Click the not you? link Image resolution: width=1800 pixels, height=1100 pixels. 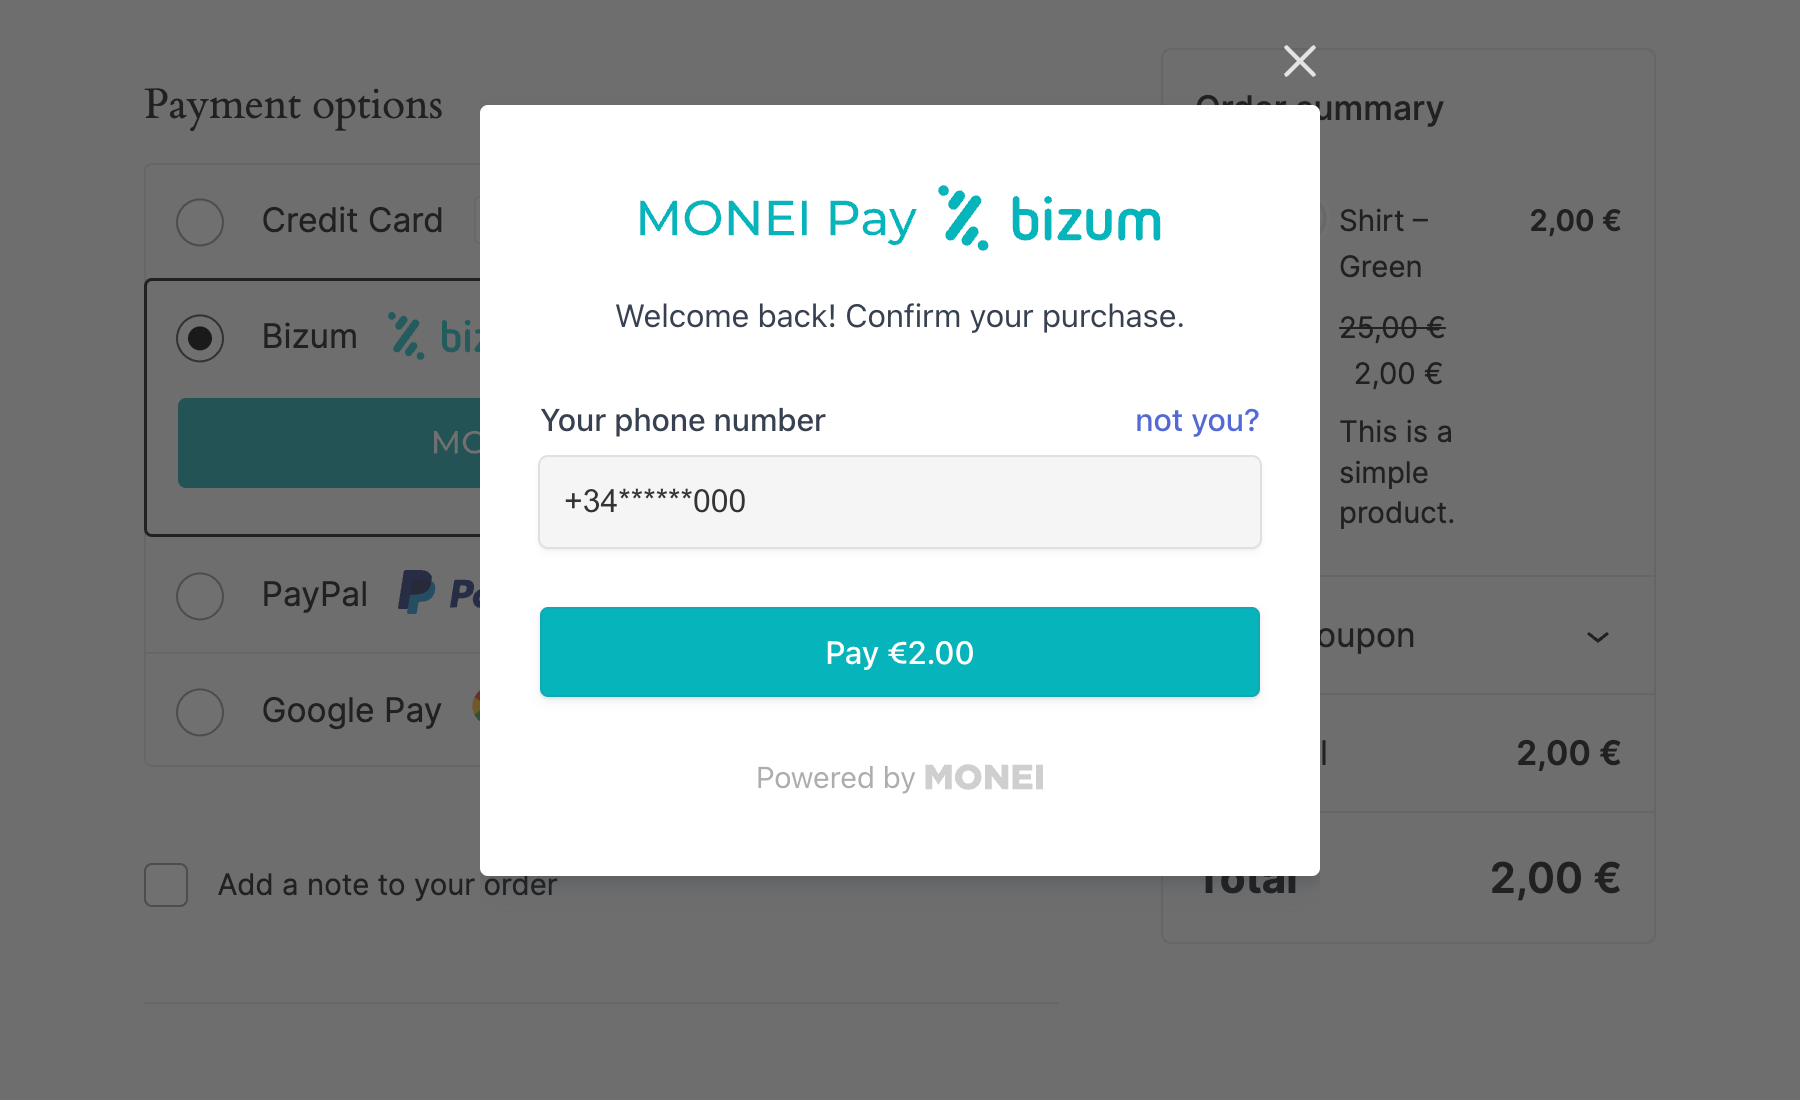pos(1196,421)
